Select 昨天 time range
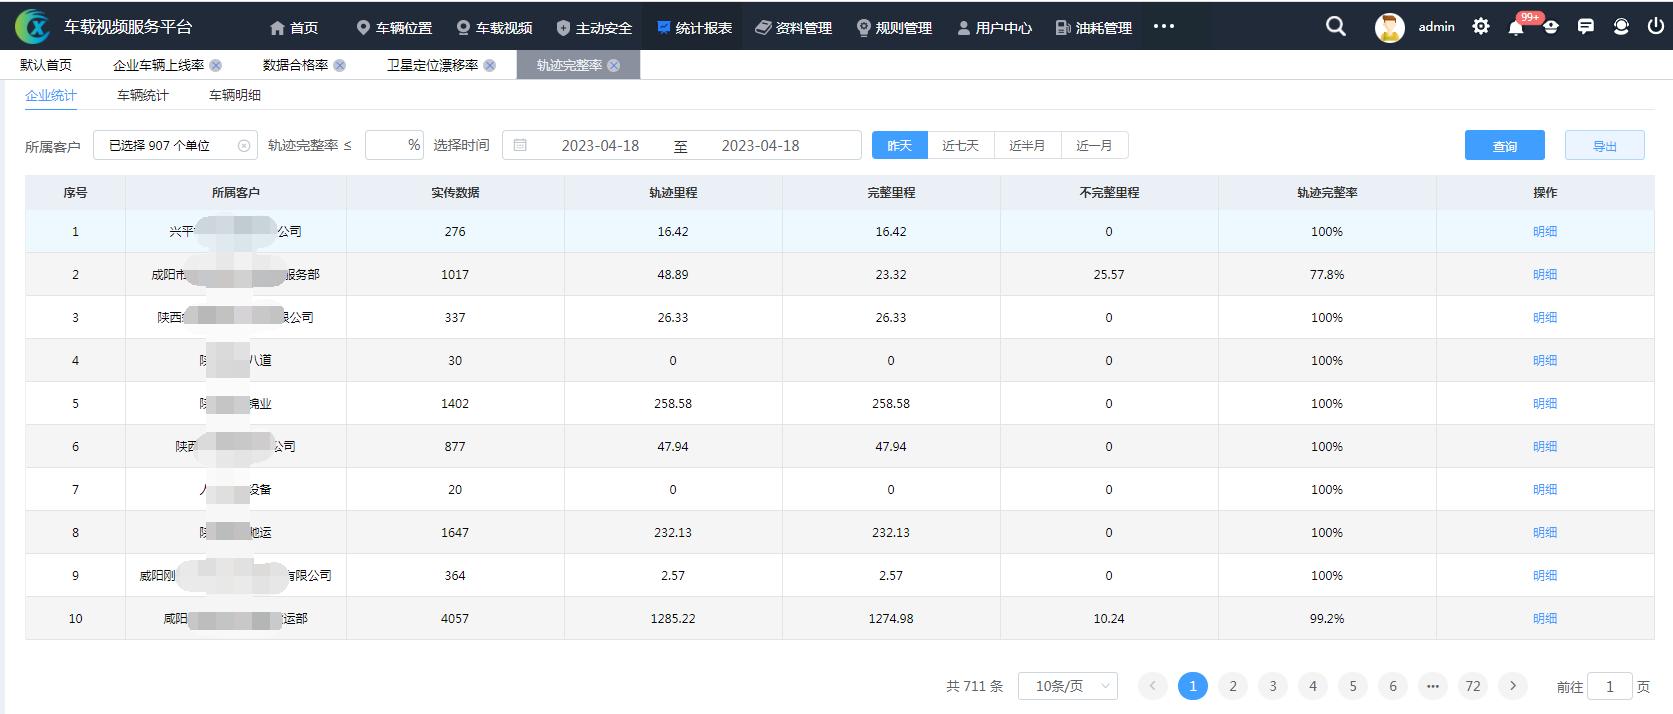Screen dimensions: 1673x714 click(900, 145)
